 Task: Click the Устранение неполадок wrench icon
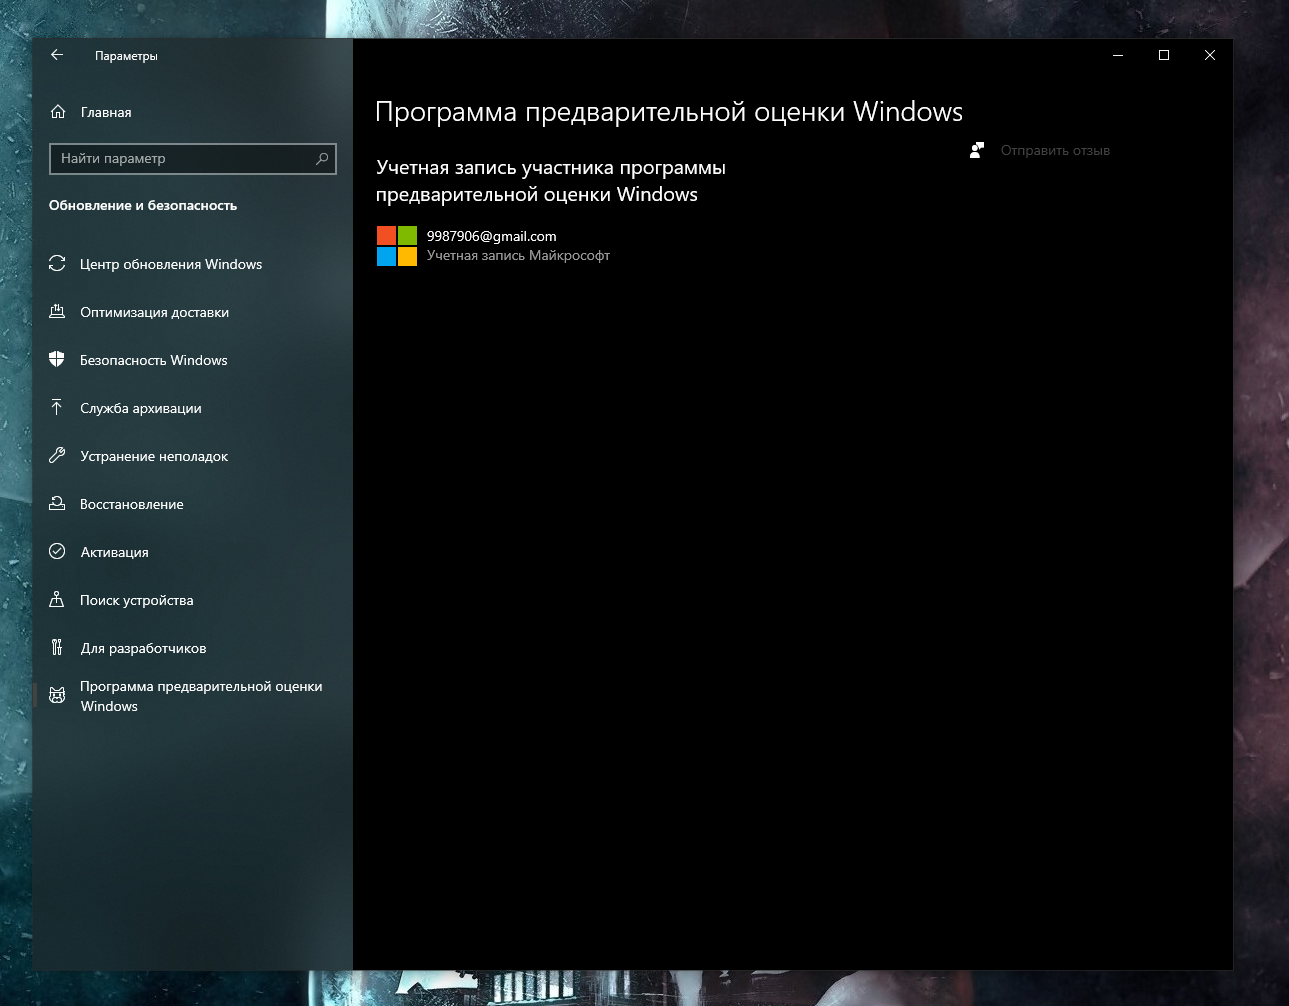click(57, 456)
